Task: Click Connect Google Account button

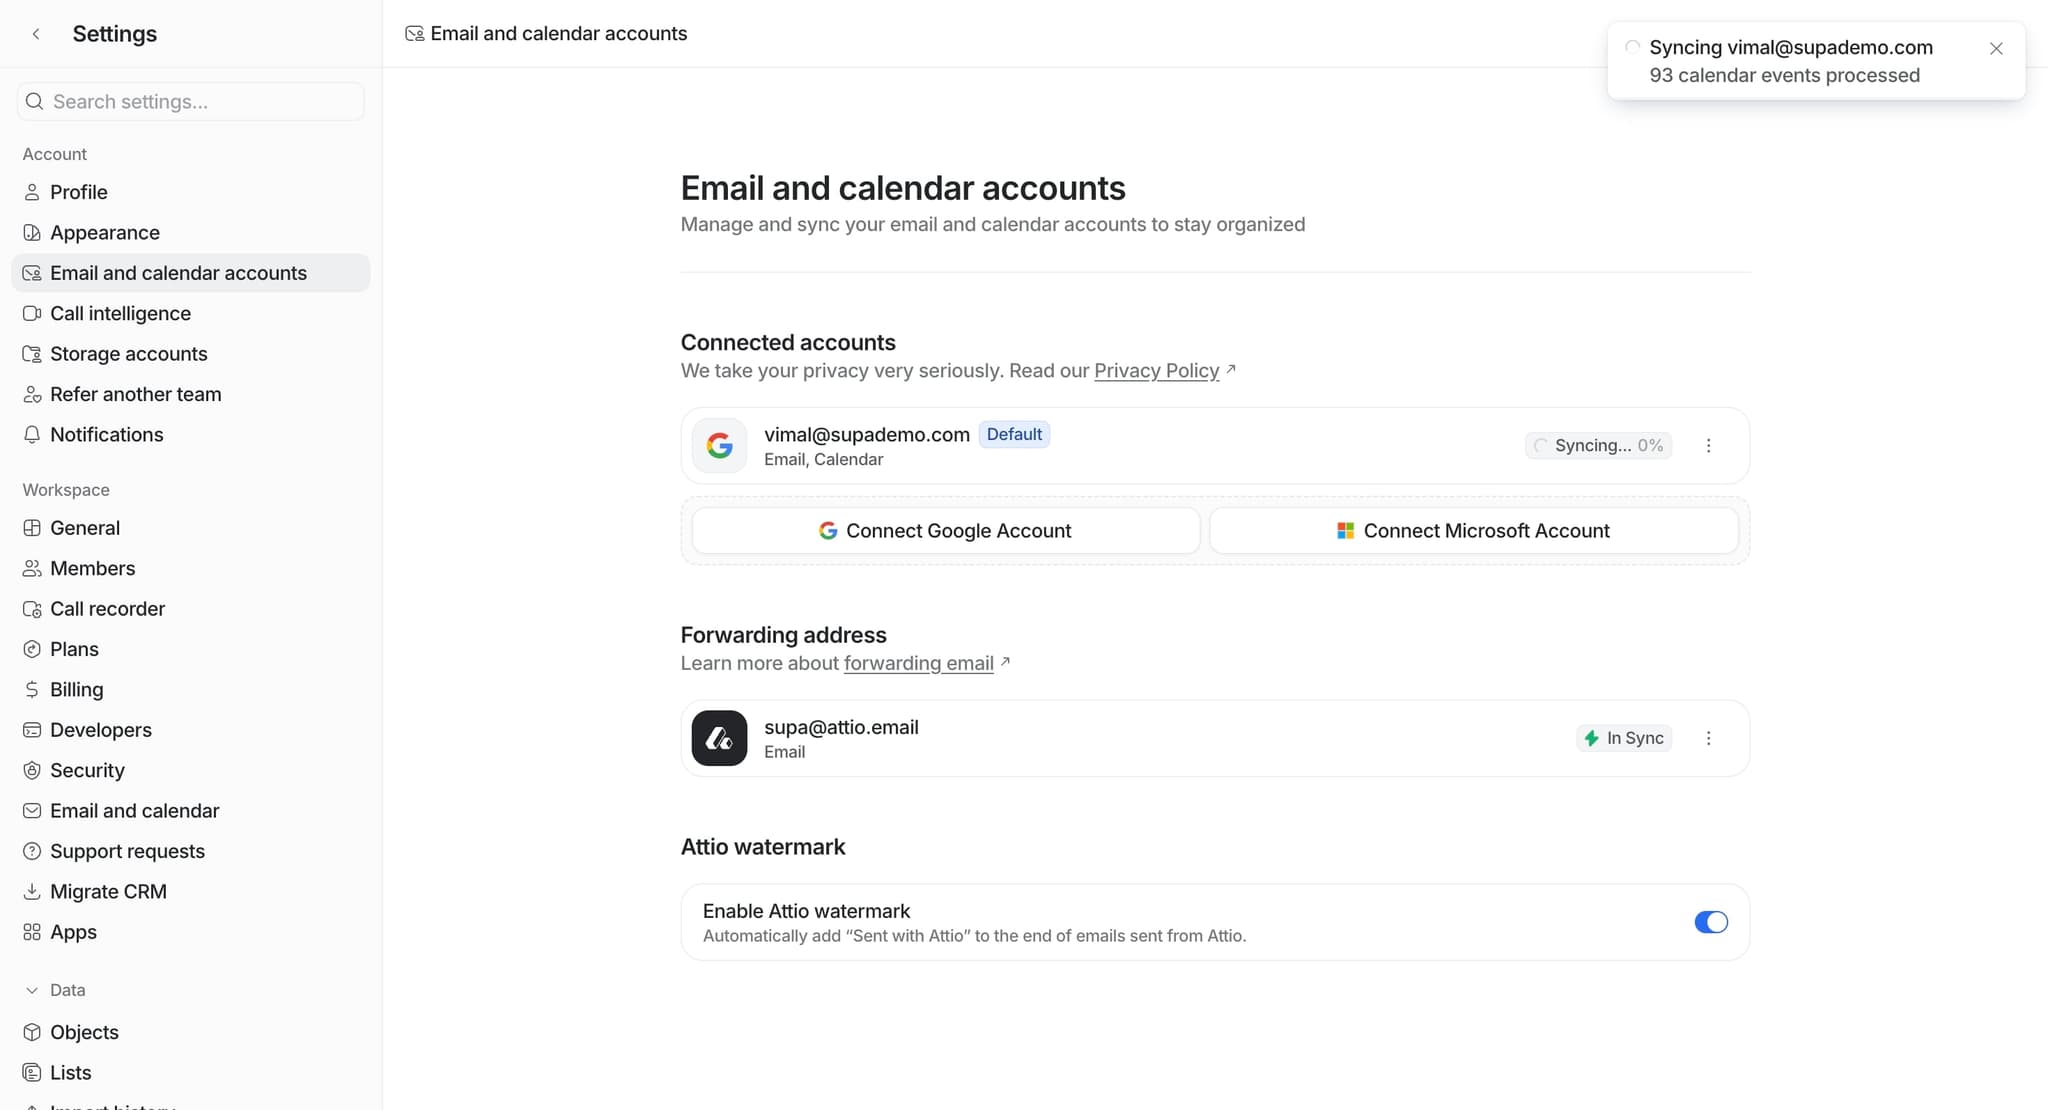Action: [945, 531]
